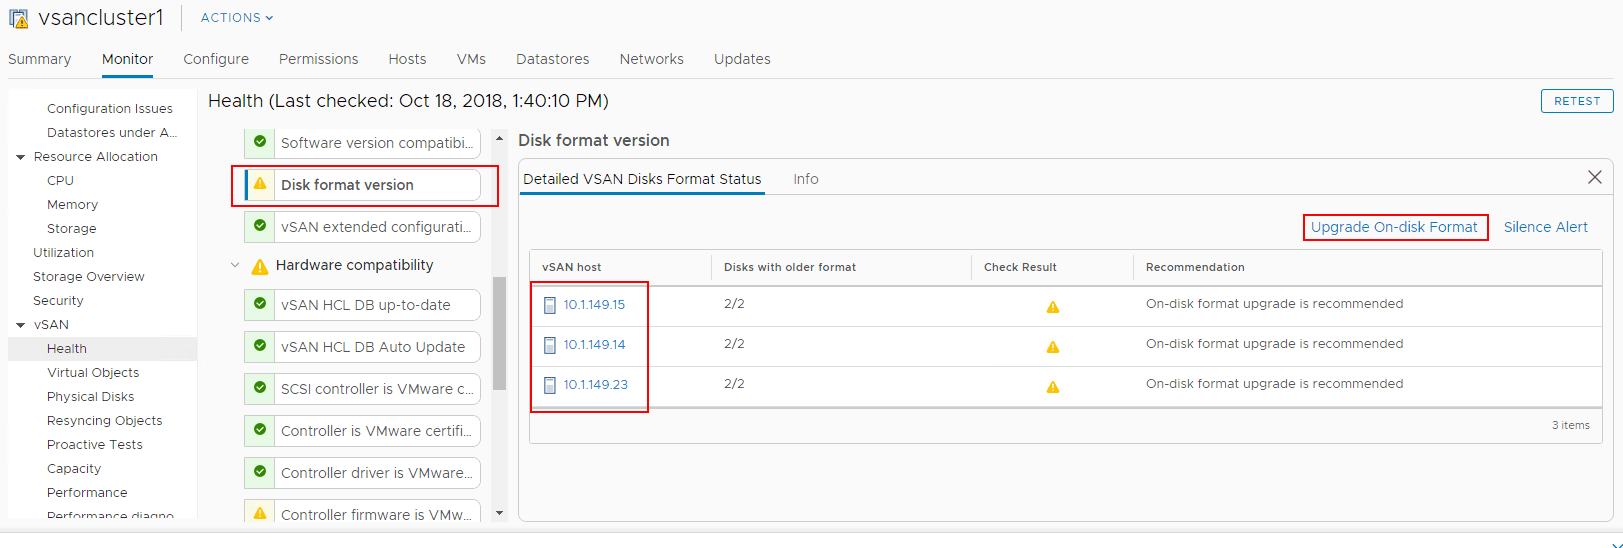
Task: Click Upgrade On-disk Format link
Action: (1394, 227)
